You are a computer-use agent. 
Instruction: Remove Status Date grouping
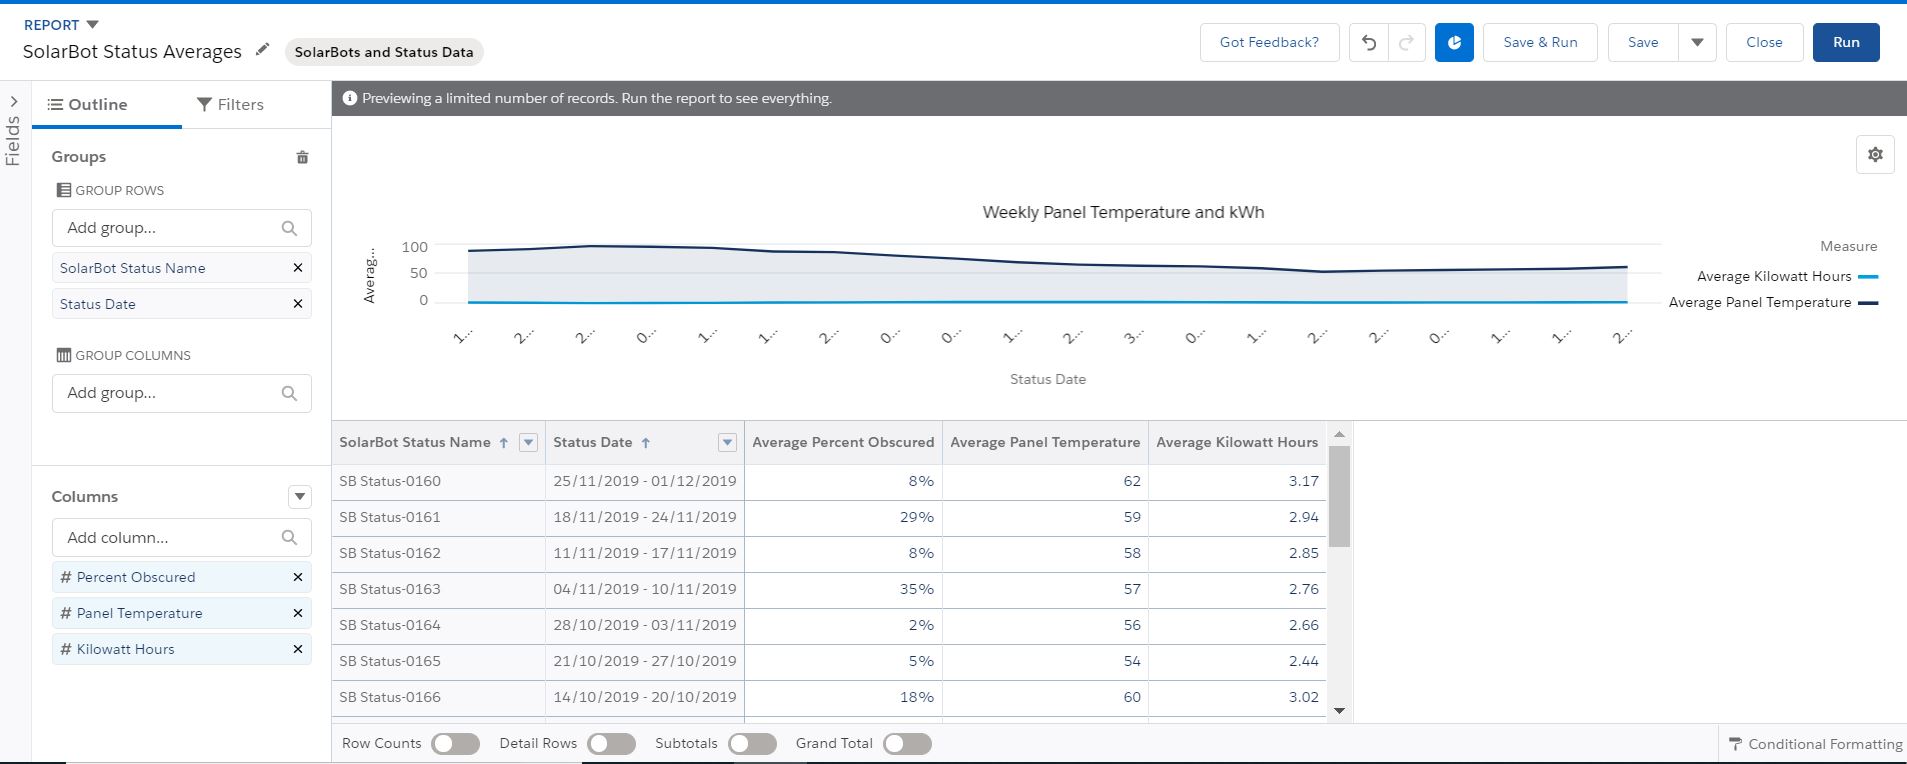[x=297, y=304]
